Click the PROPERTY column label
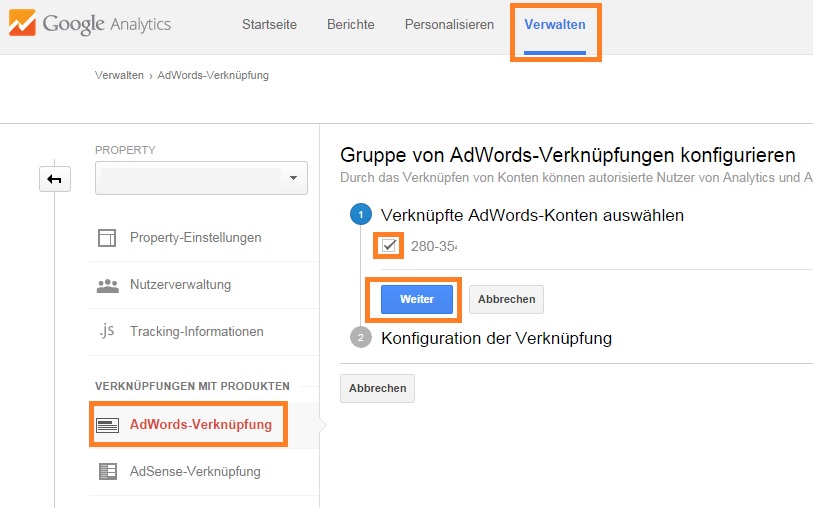This screenshot has width=813, height=508. pyautogui.click(x=125, y=150)
